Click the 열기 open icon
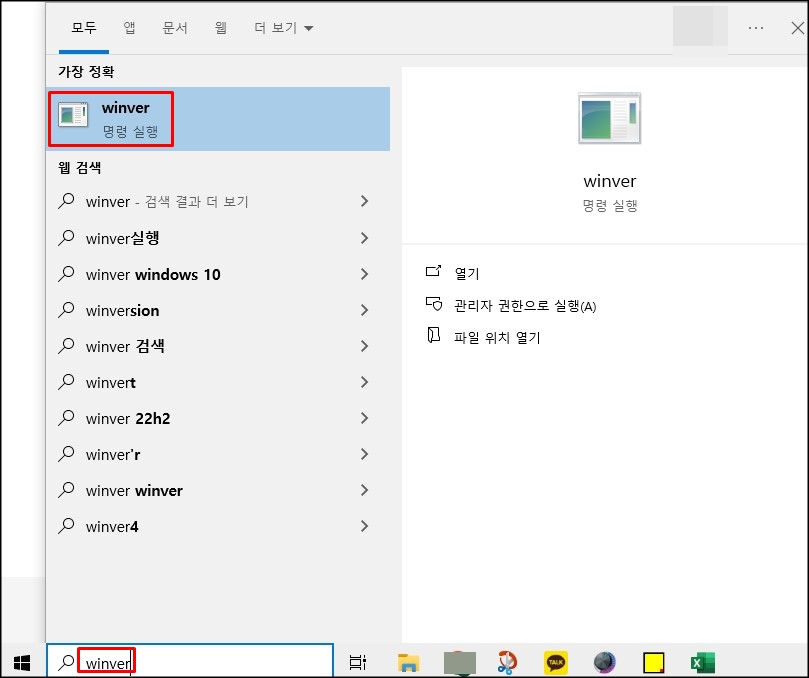Screen dimensions: 809x678 [433, 271]
